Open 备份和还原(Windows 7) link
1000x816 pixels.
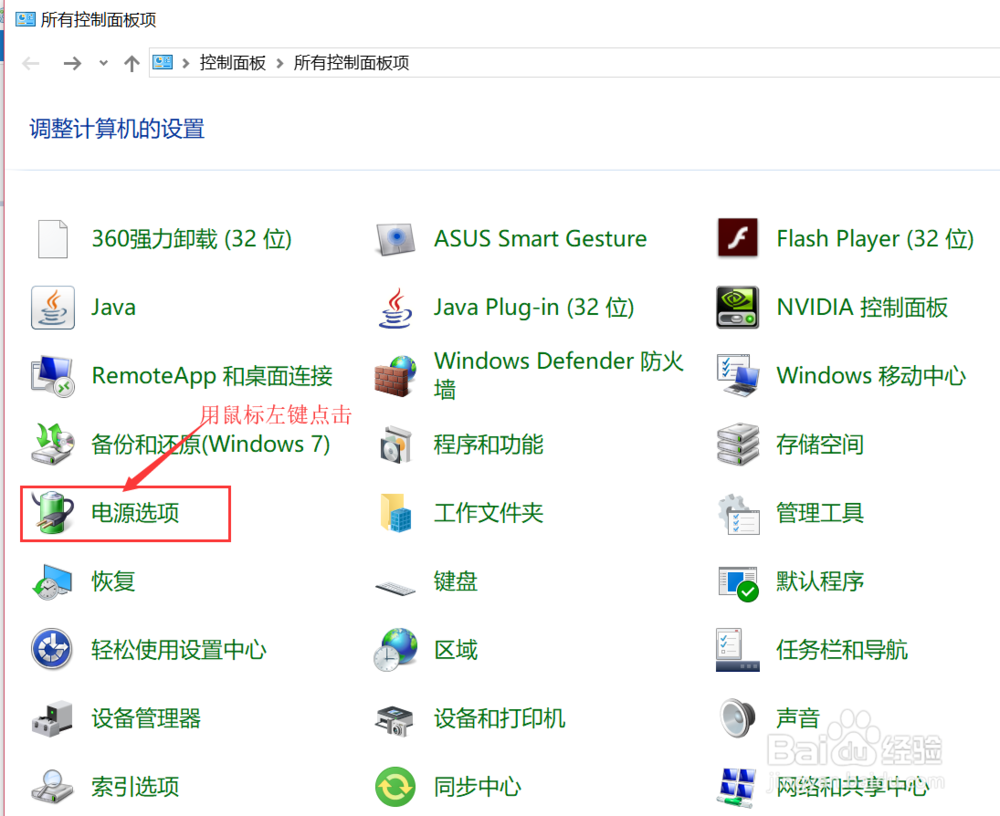click(x=210, y=444)
